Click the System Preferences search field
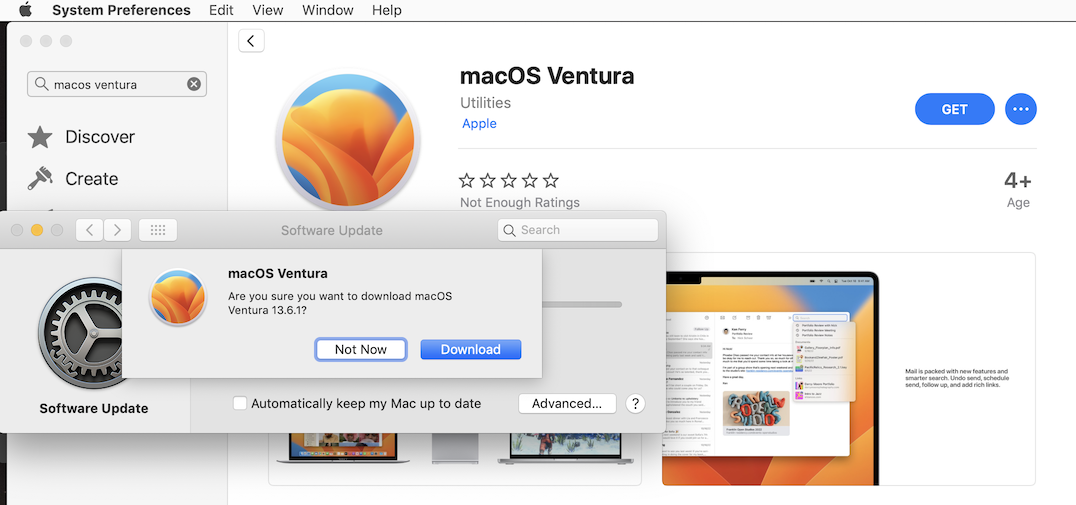1076x505 pixels. [578, 230]
